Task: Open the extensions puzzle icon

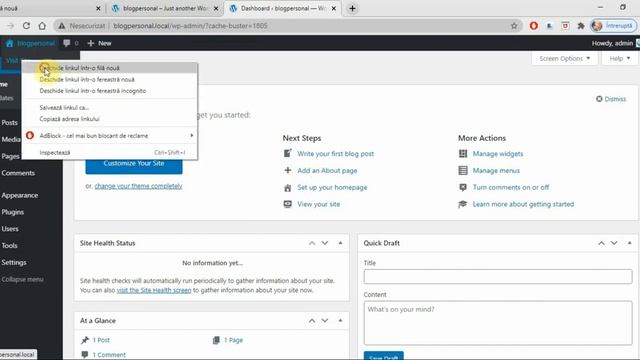Action: pos(581,26)
